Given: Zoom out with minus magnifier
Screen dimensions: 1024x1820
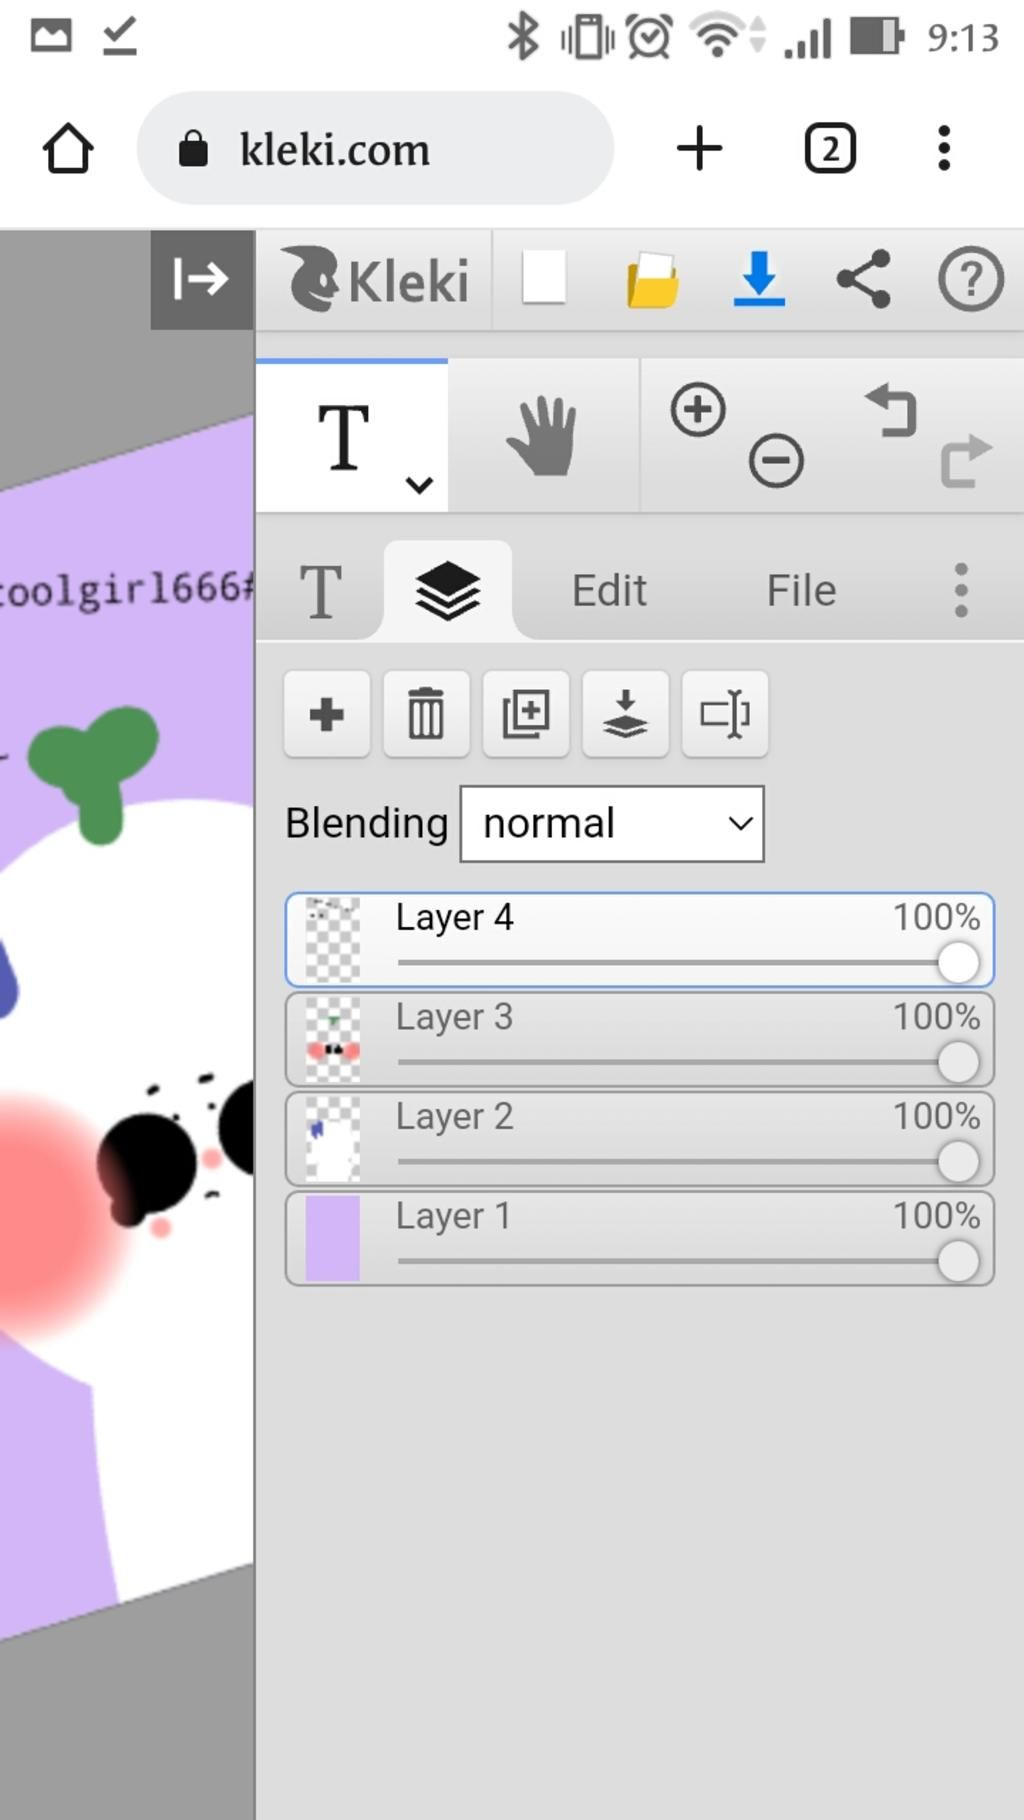Looking at the screenshot, I should coord(776,461).
